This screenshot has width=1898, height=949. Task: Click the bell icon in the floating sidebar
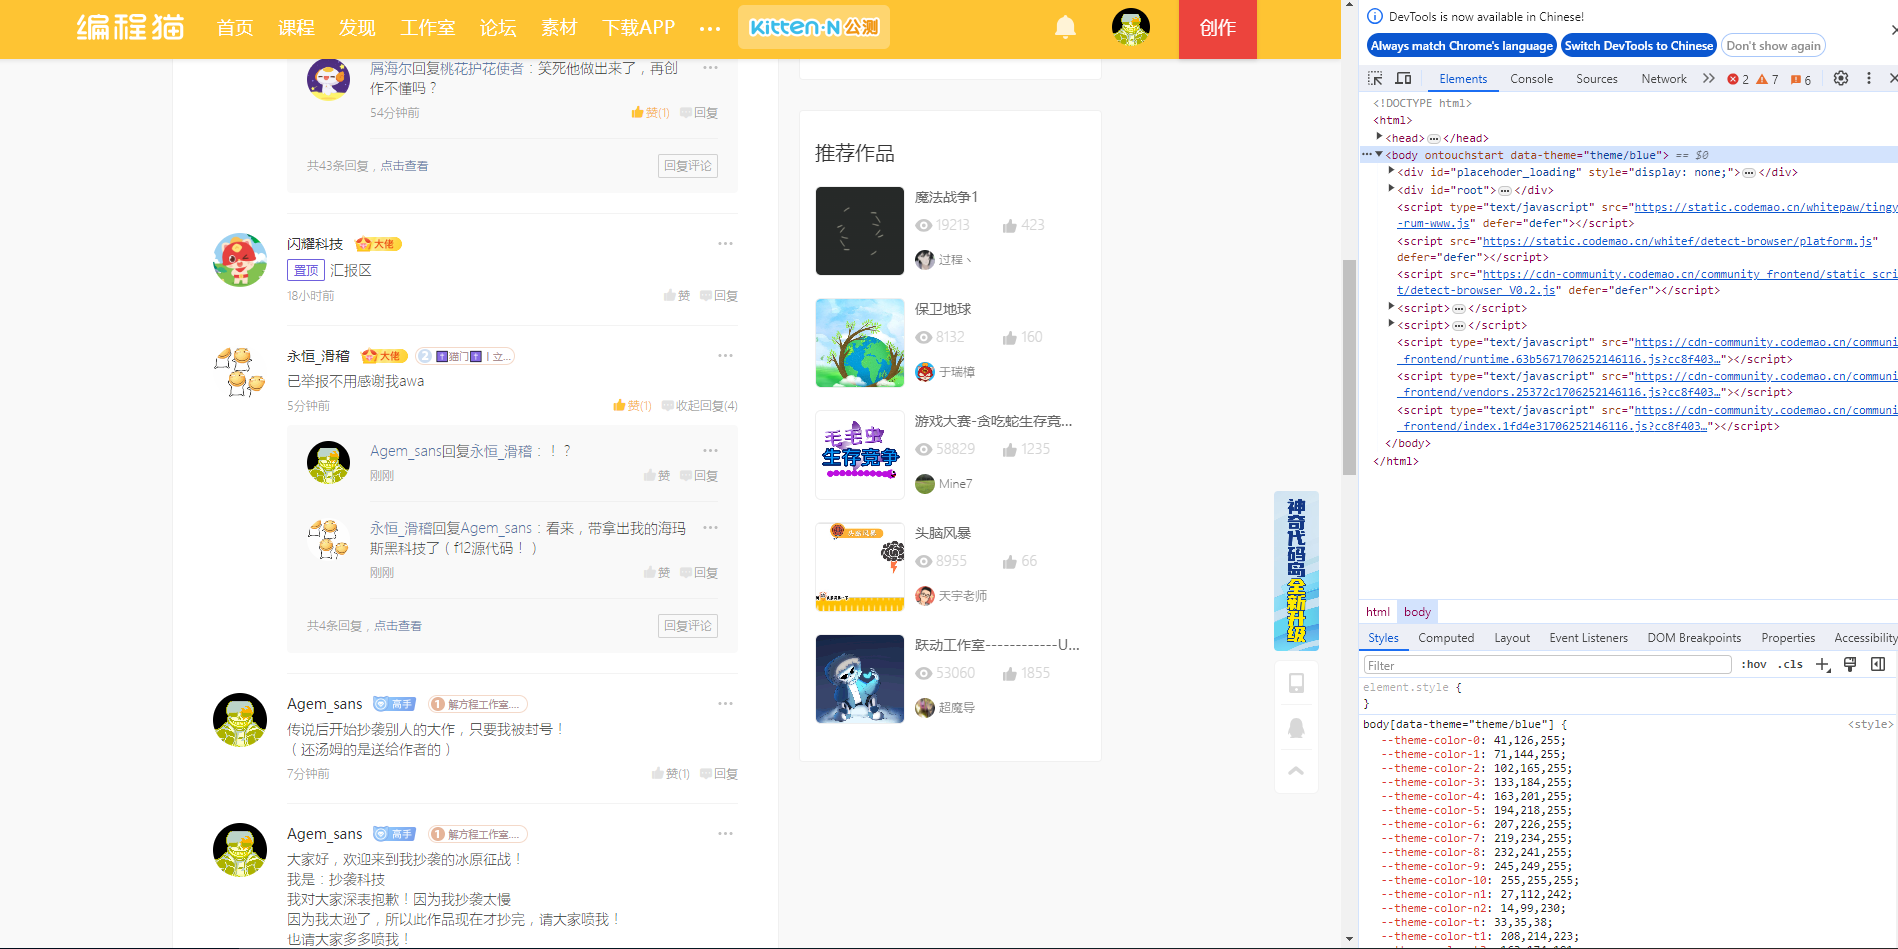point(1296,727)
